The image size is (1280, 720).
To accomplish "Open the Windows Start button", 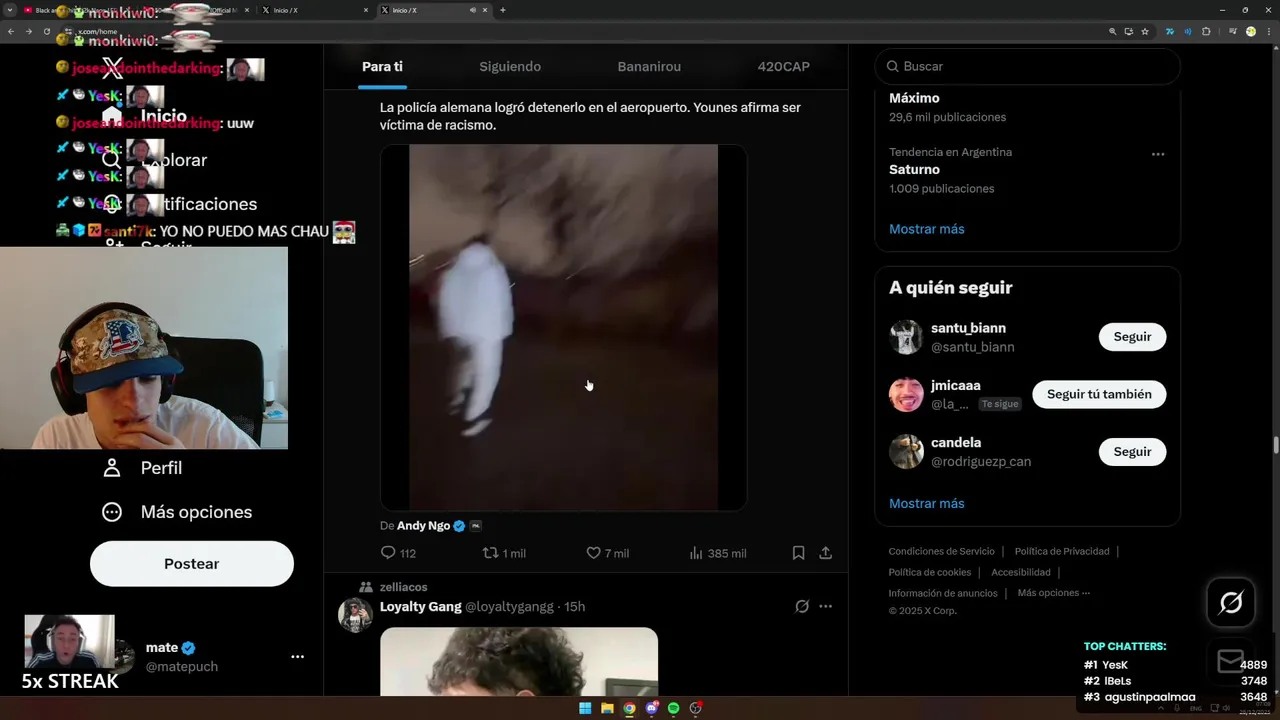I will click(585, 708).
